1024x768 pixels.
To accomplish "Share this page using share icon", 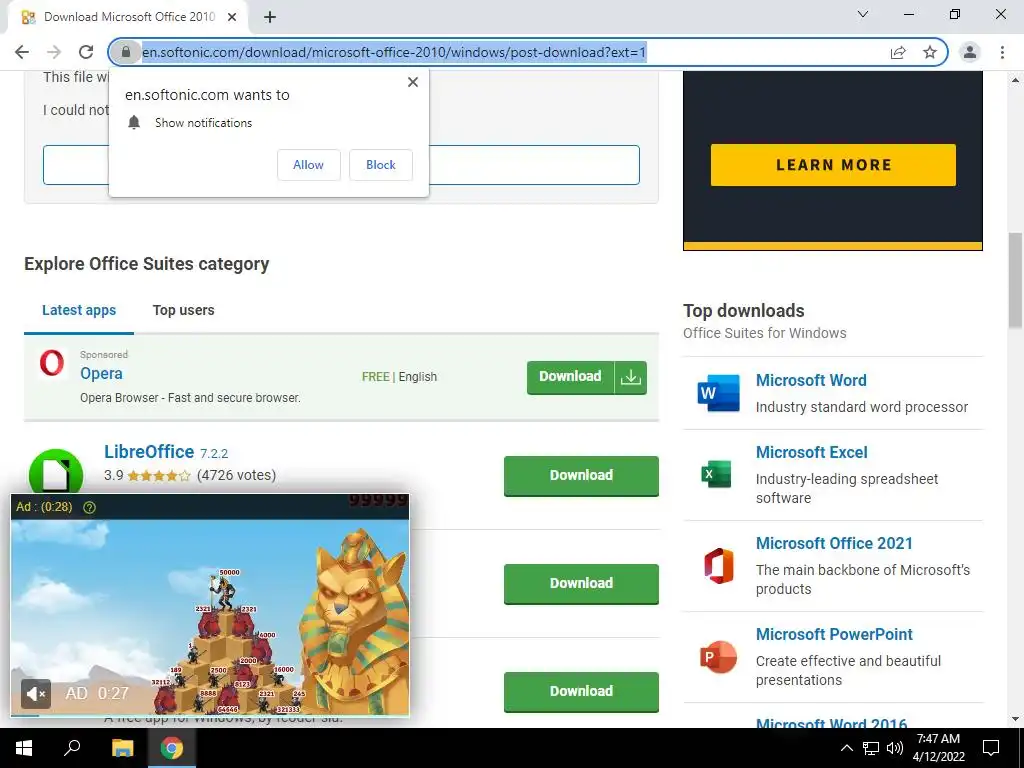I will tap(898, 52).
